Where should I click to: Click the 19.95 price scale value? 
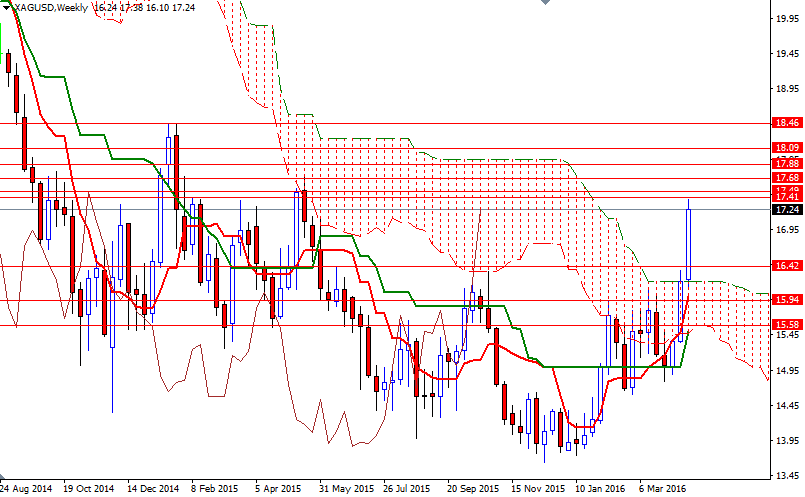coord(787,18)
